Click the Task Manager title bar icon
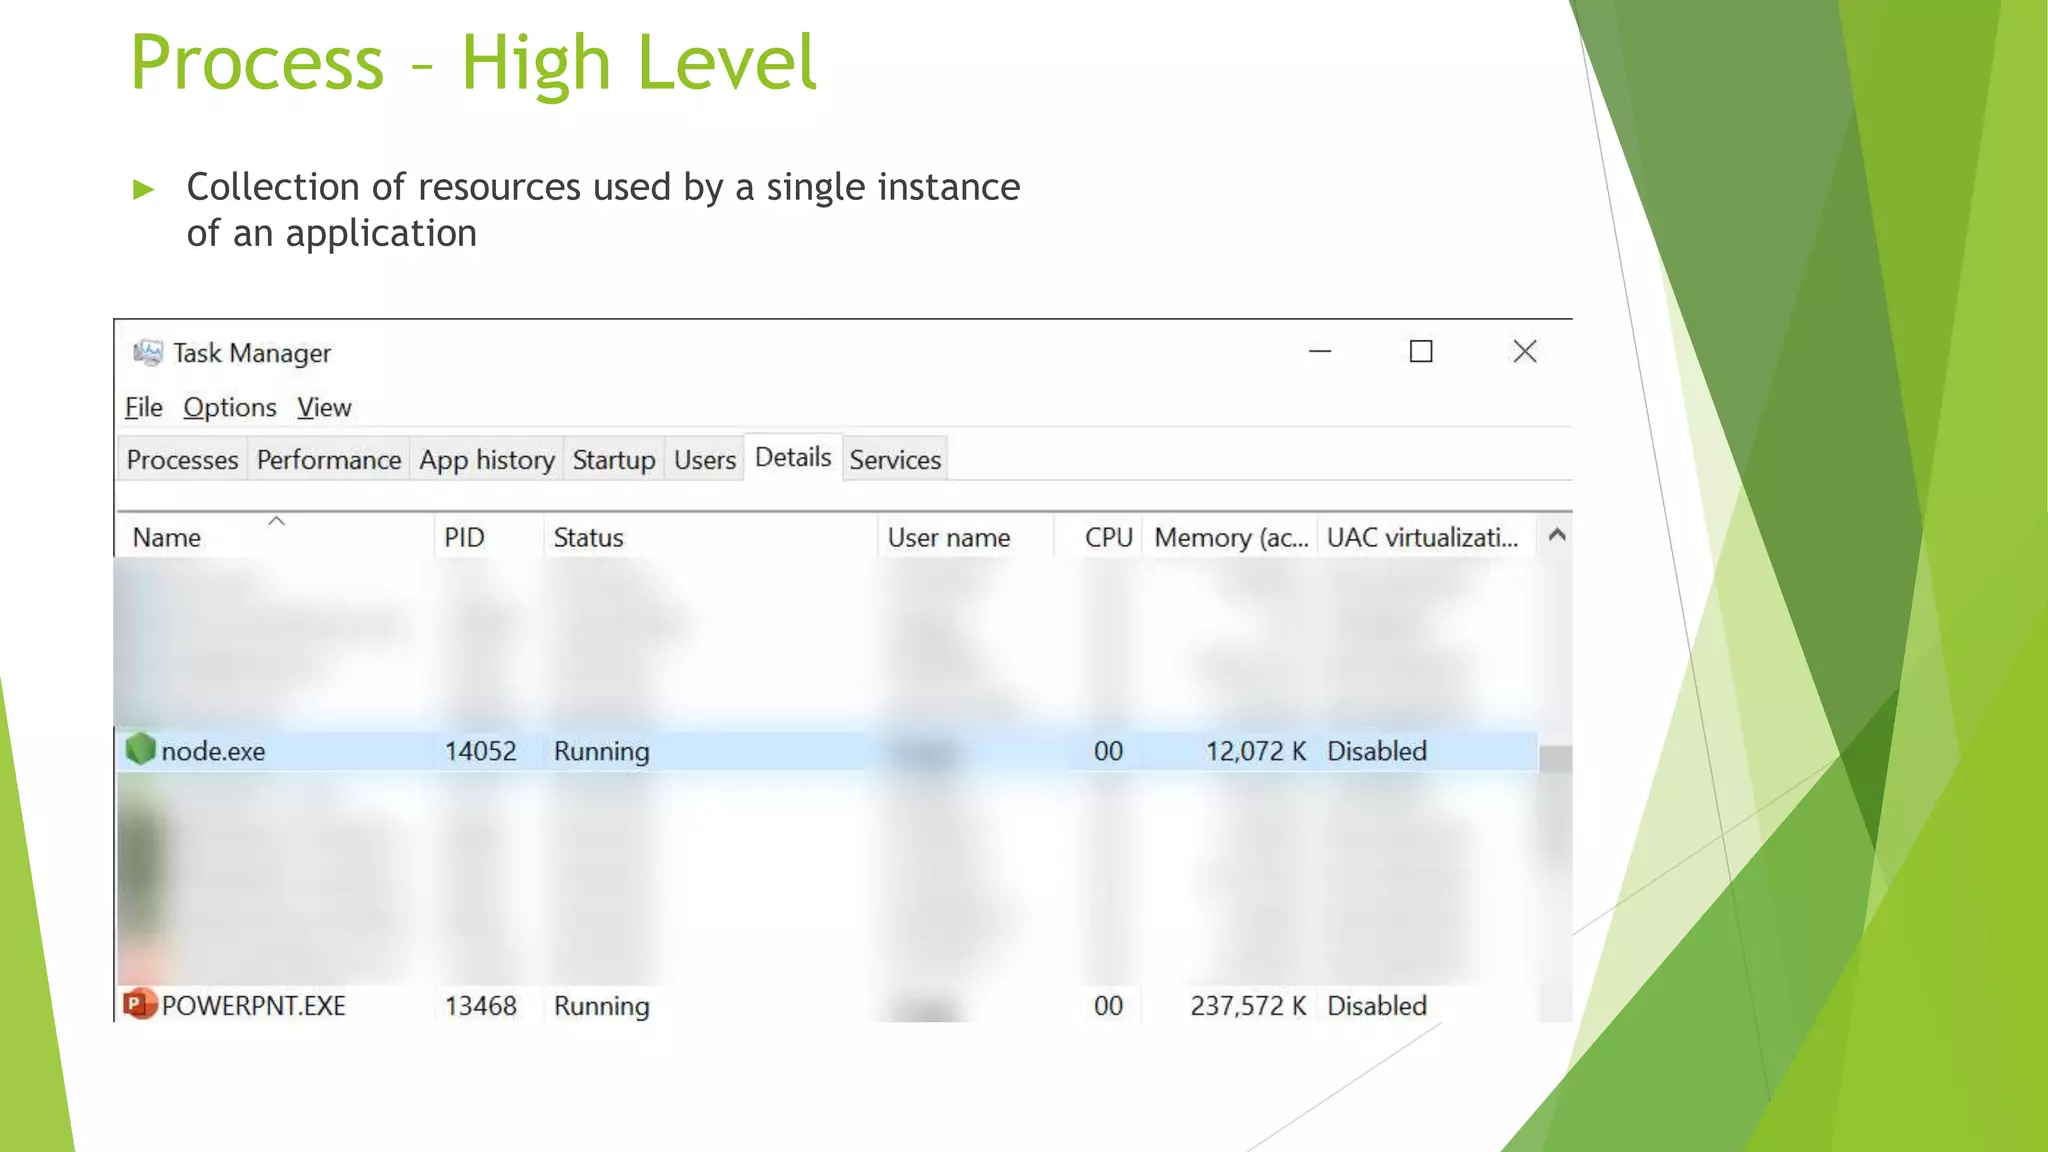Viewport: 2048px width, 1152px height. point(148,352)
